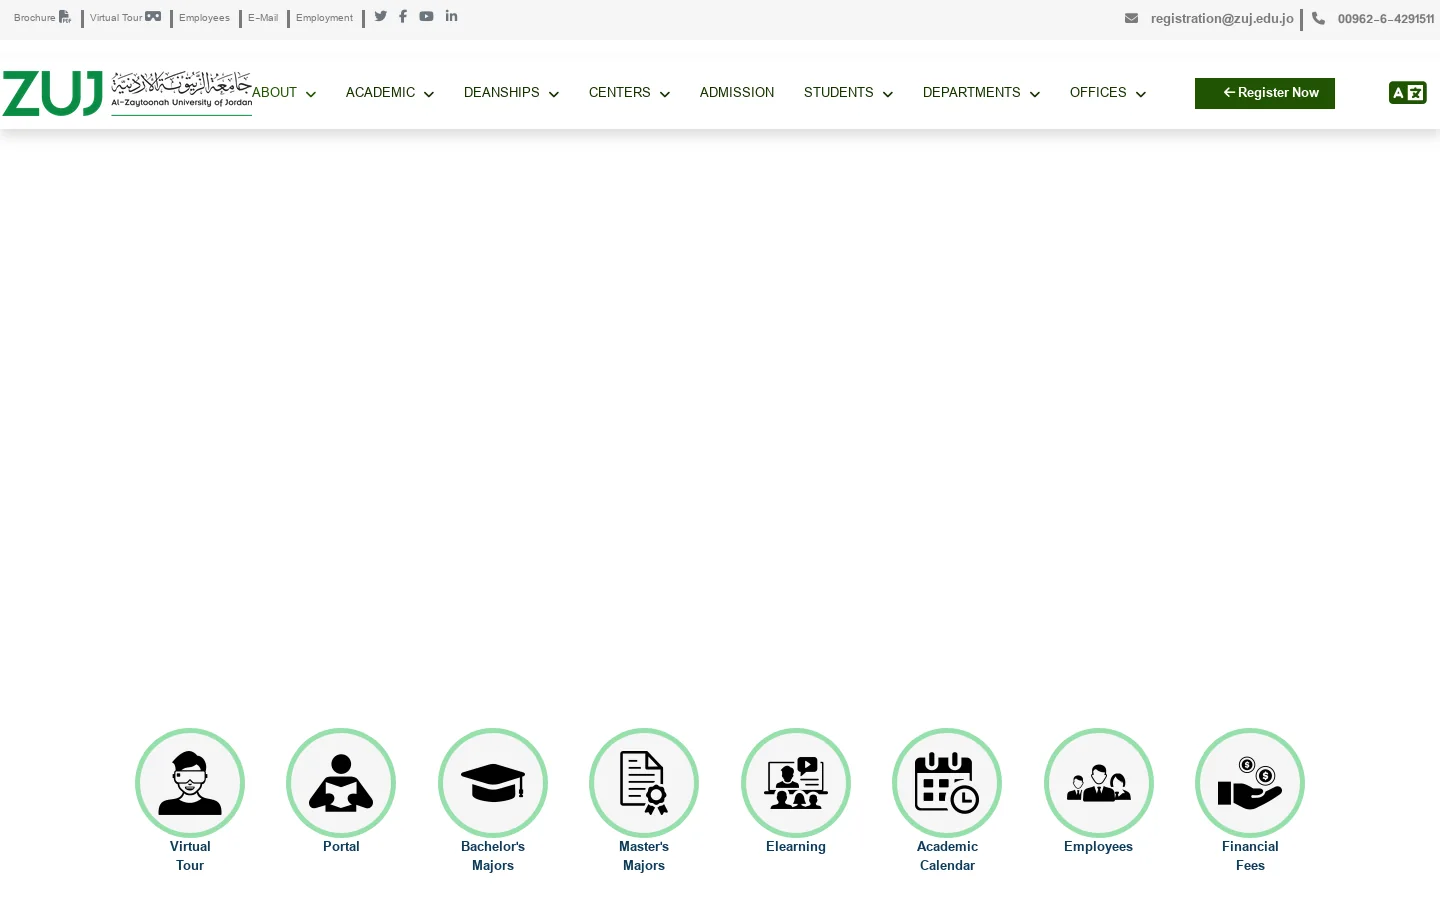
Task: Open the Elearning icon
Action: point(796,783)
